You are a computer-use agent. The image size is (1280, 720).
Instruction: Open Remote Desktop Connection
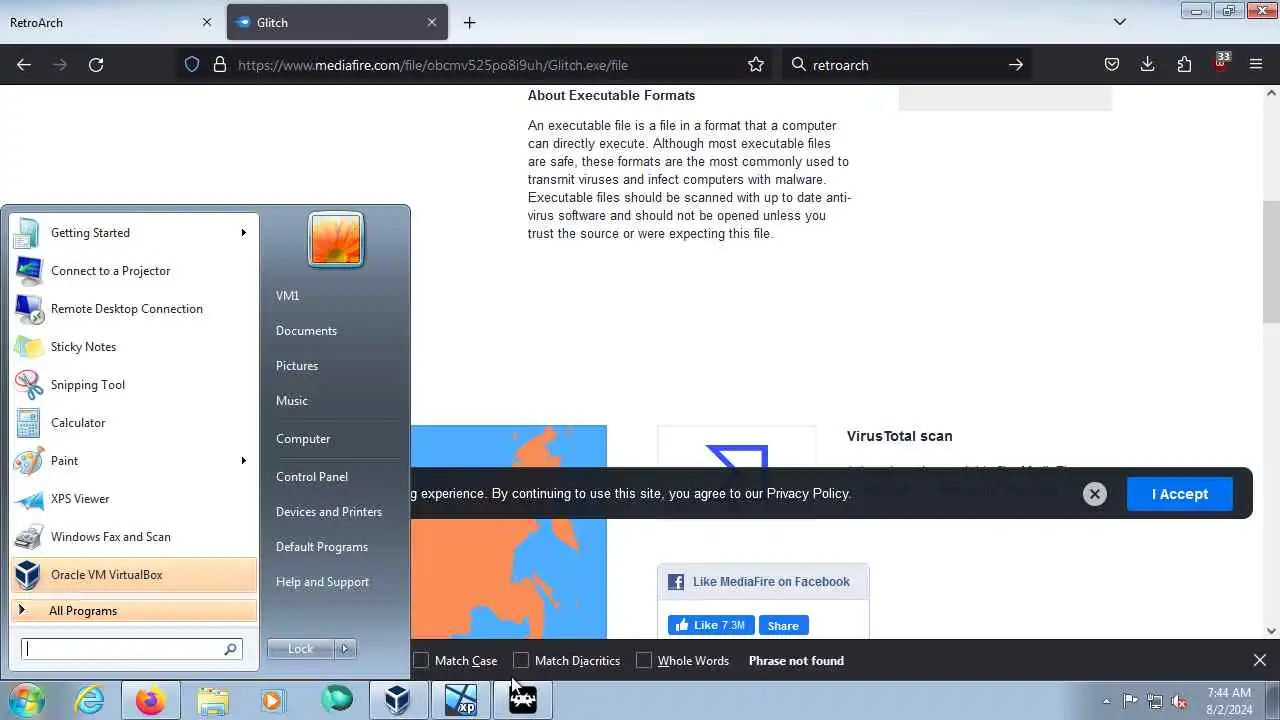(133, 309)
